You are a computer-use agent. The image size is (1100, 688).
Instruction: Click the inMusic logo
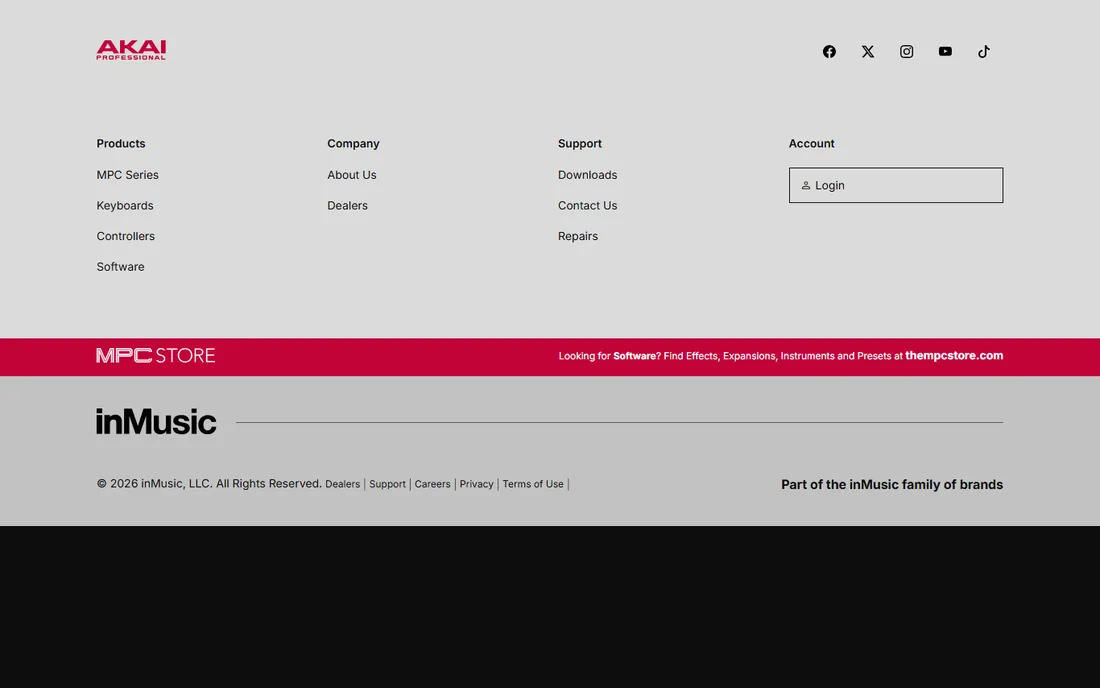click(156, 421)
